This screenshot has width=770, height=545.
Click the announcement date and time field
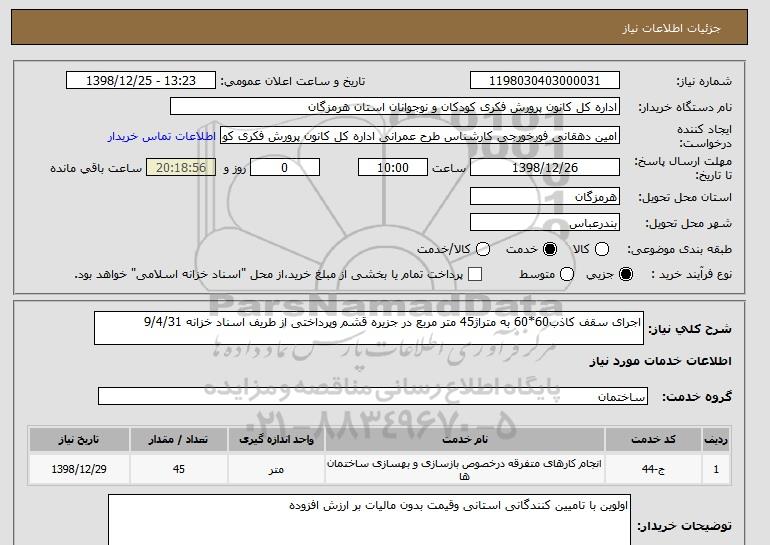(141, 81)
